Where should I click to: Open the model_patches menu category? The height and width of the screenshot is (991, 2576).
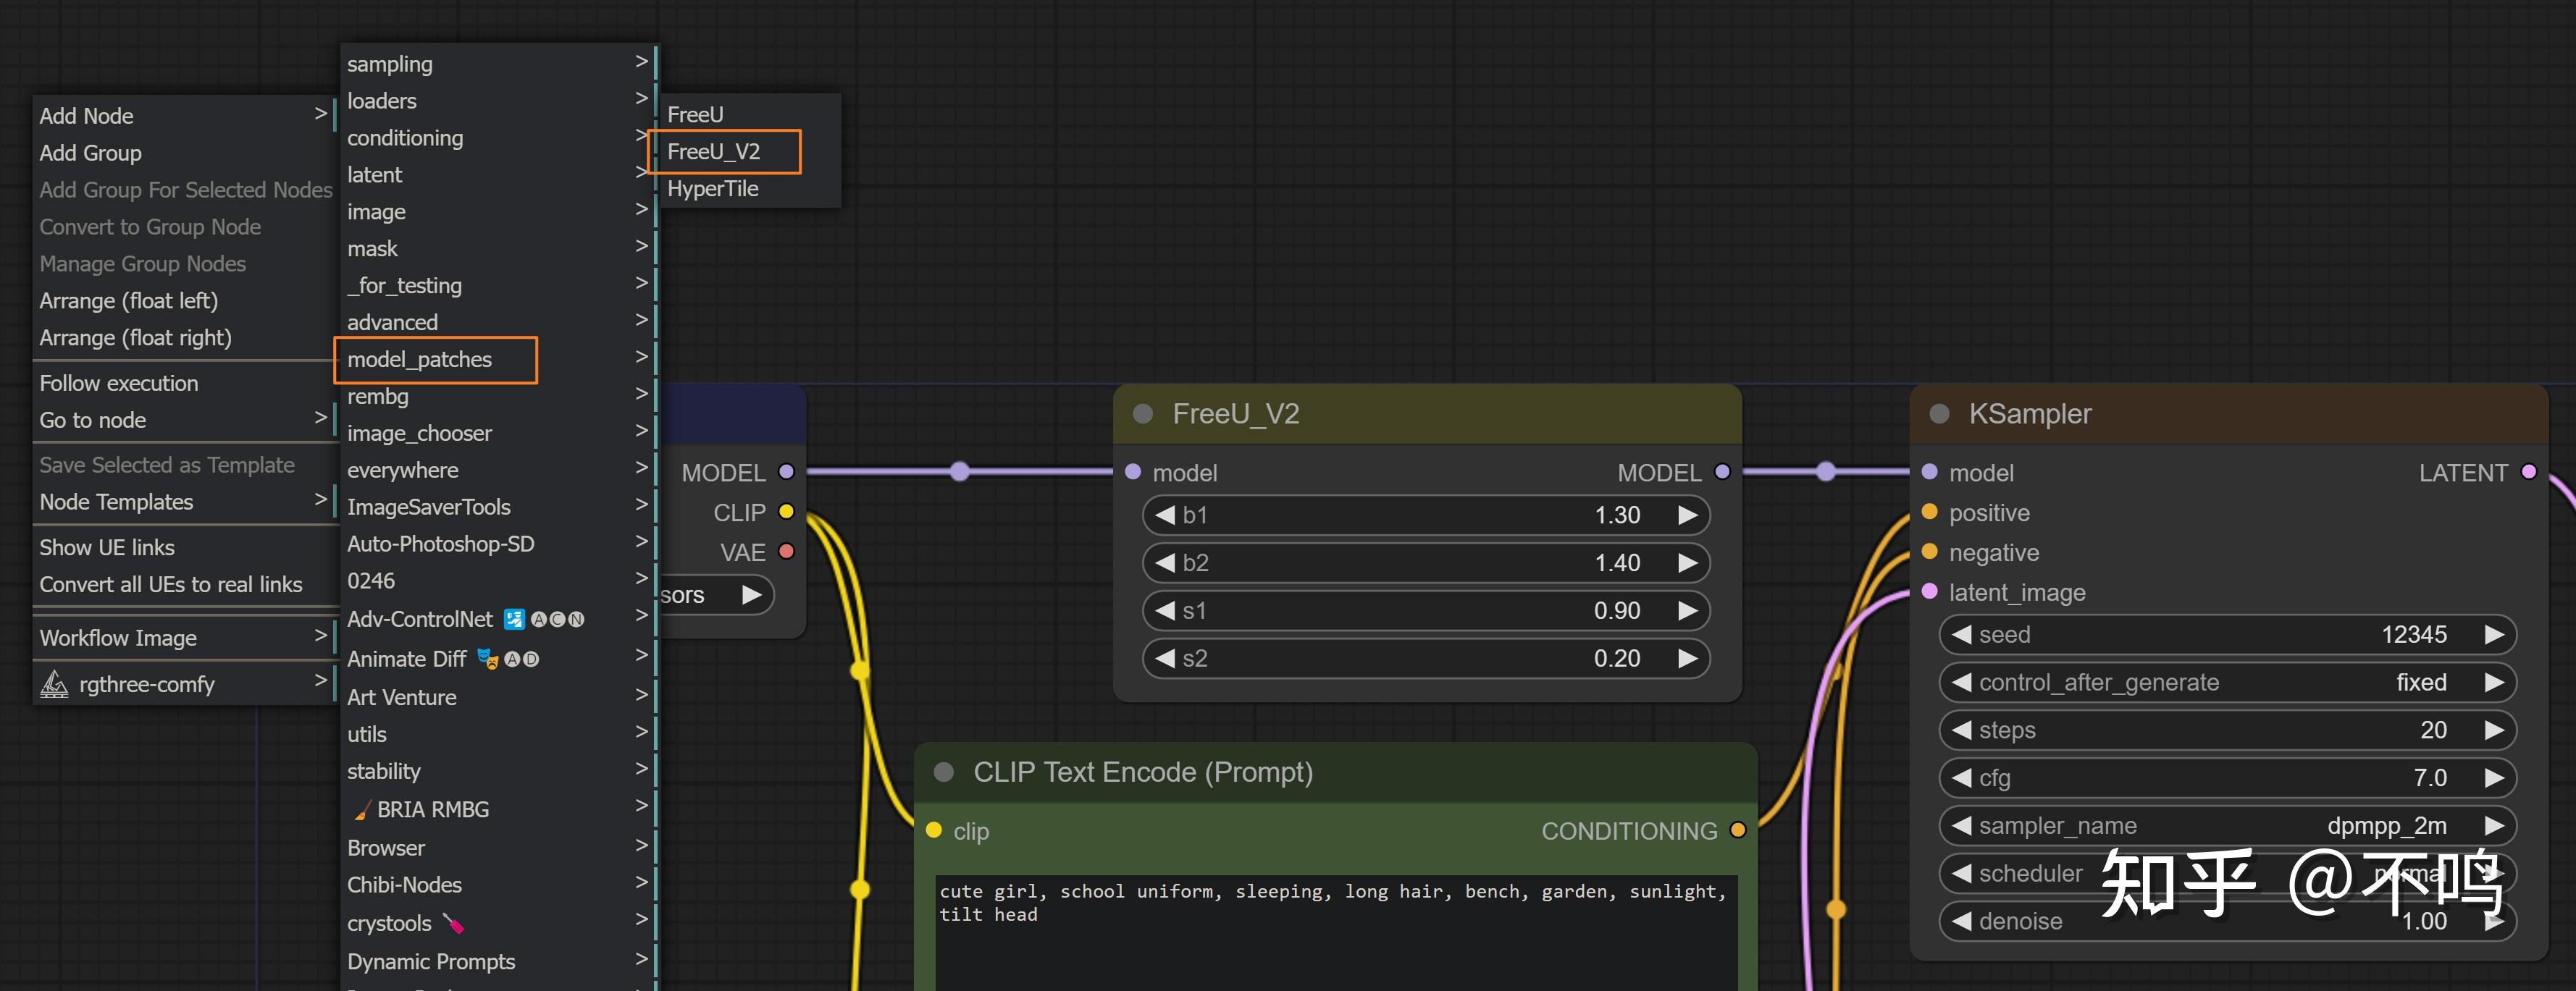[420, 359]
